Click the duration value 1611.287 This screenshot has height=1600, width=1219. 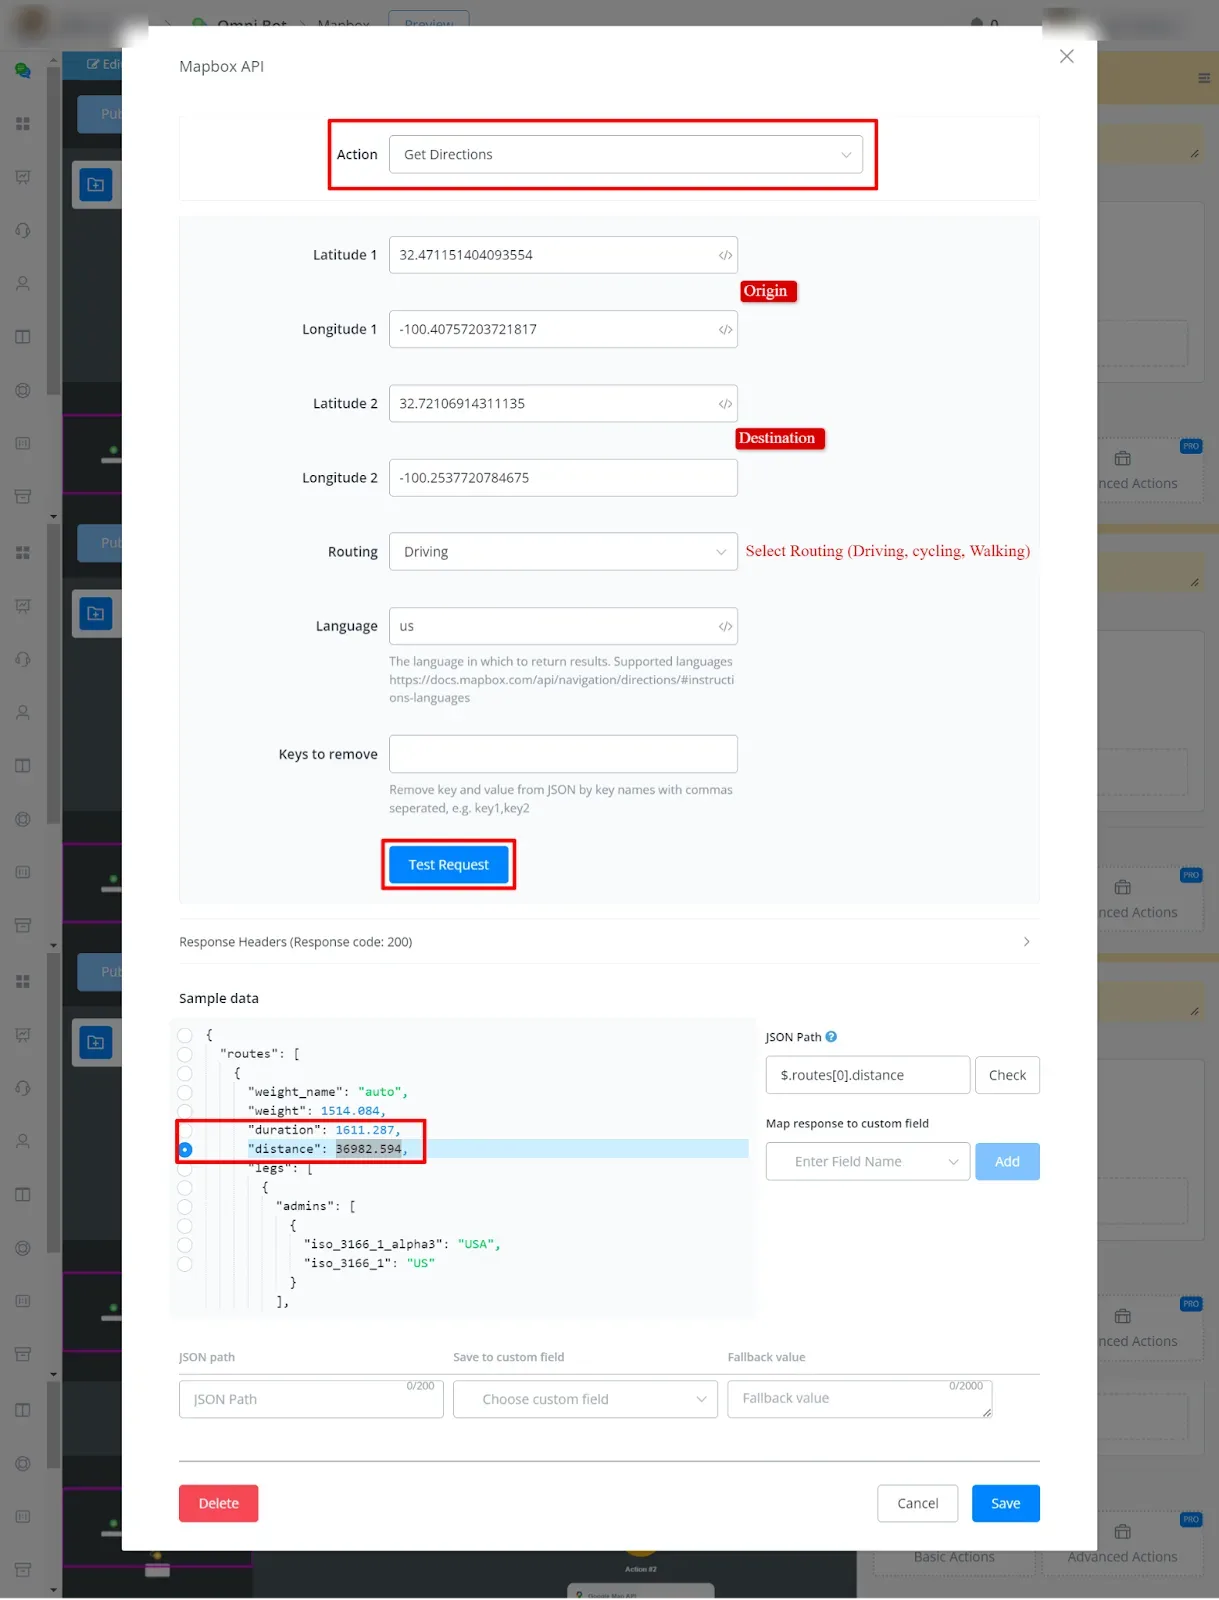click(365, 1131)
